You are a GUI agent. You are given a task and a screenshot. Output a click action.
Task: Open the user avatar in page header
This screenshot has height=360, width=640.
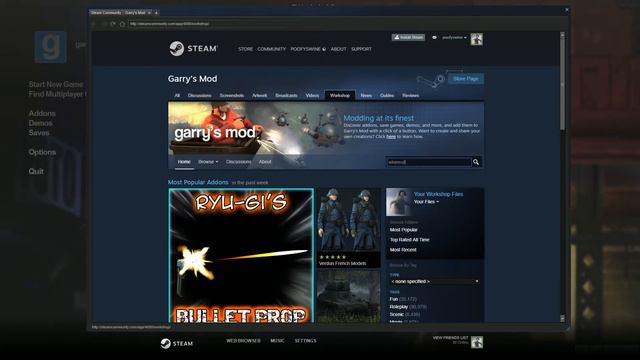click(476, 39)
